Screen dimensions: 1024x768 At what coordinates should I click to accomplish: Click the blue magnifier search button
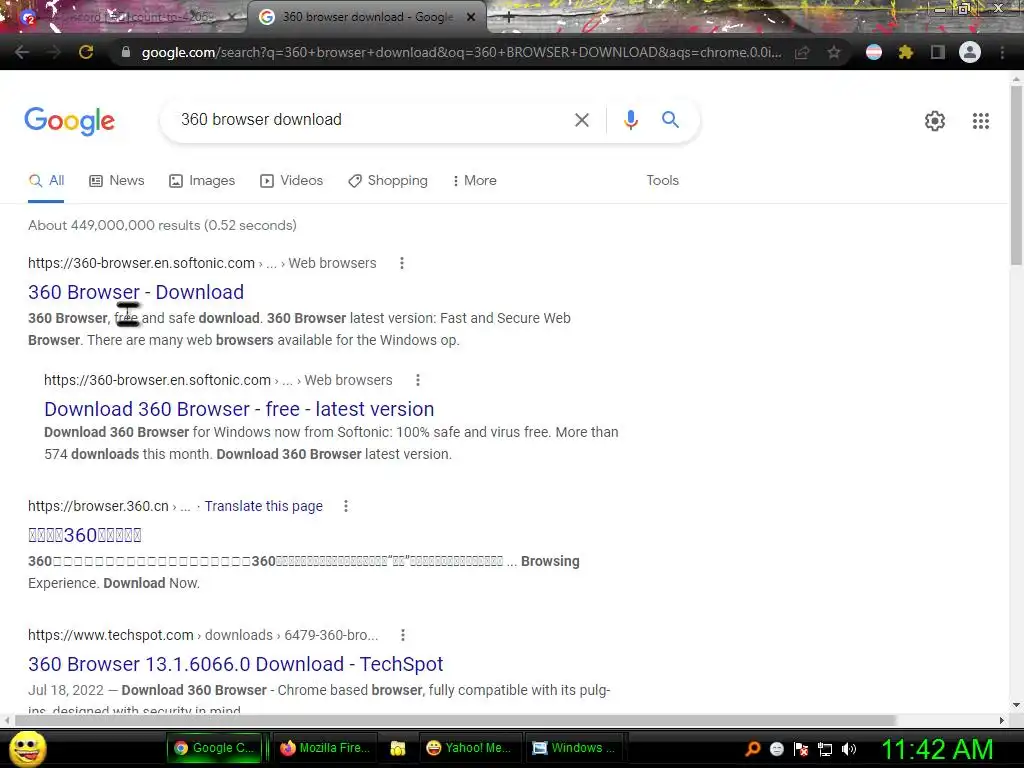[x=670, y=120]
